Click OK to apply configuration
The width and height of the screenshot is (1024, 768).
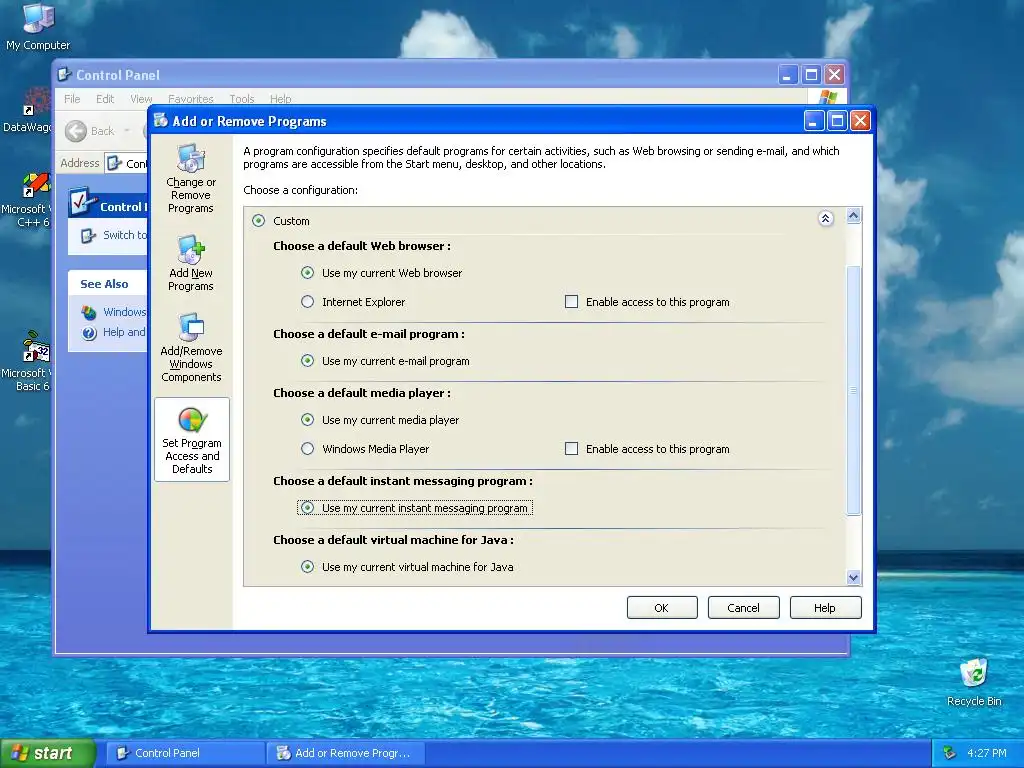(662, 607)
